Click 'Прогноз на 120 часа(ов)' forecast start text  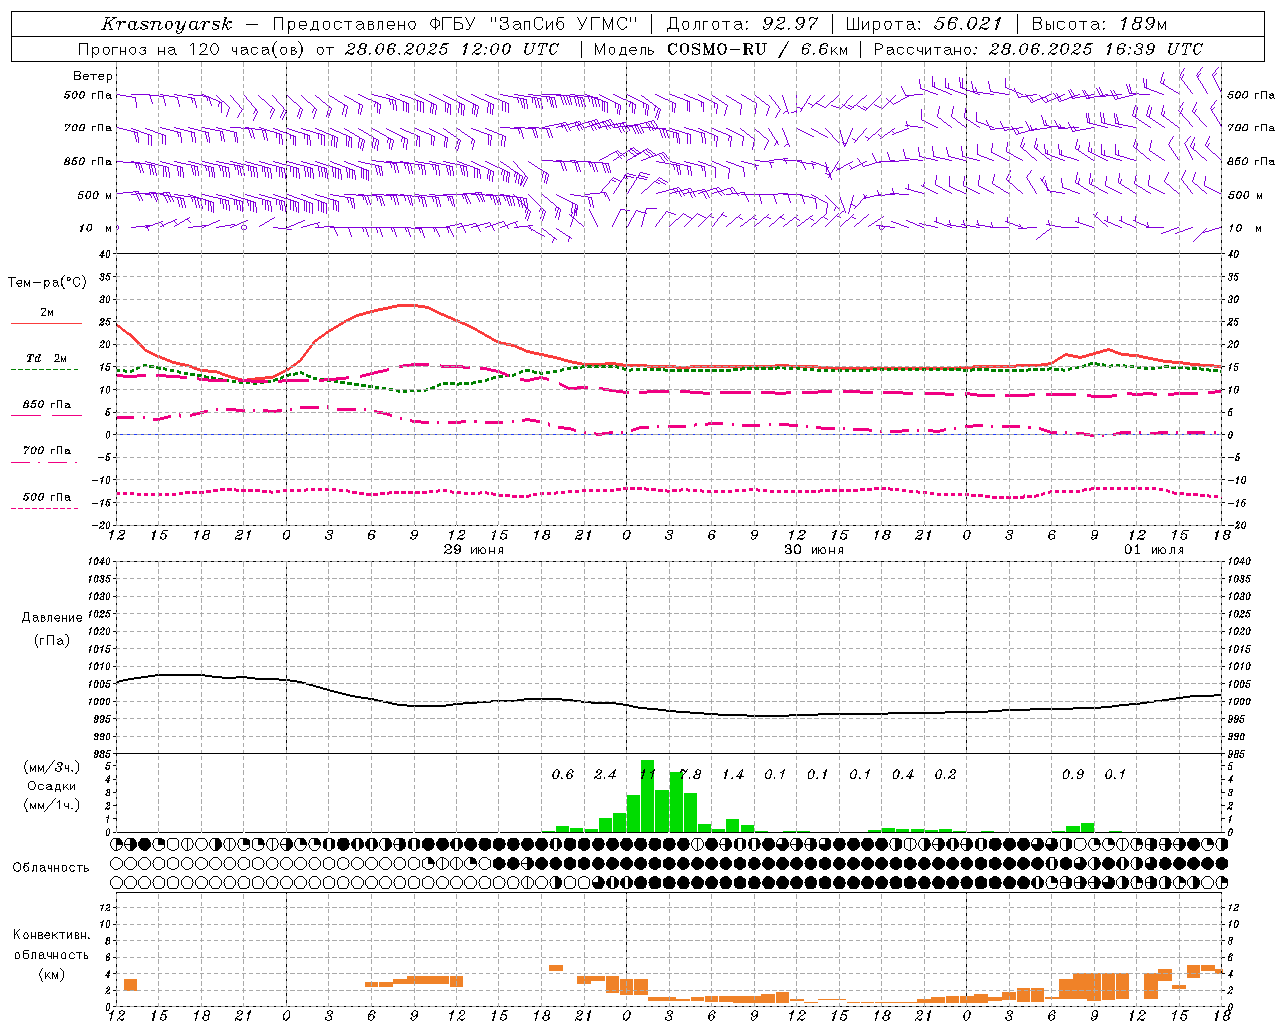click(x=193, y=49)
